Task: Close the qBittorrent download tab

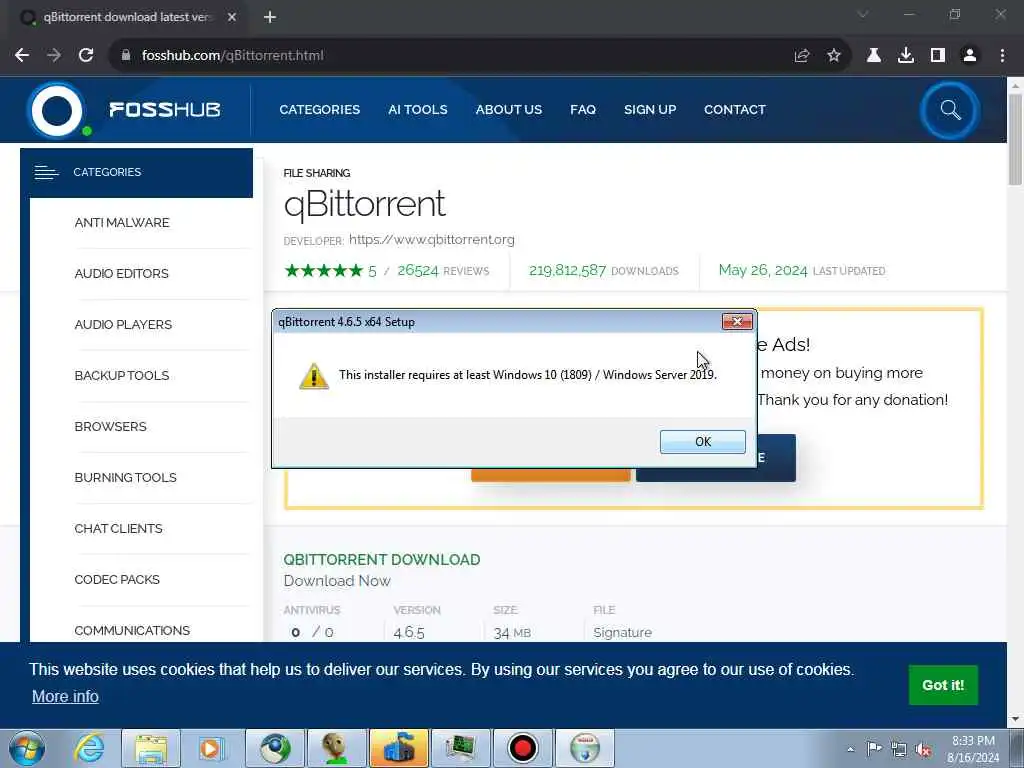Action: pyautogui.click(x=232, y=18)
